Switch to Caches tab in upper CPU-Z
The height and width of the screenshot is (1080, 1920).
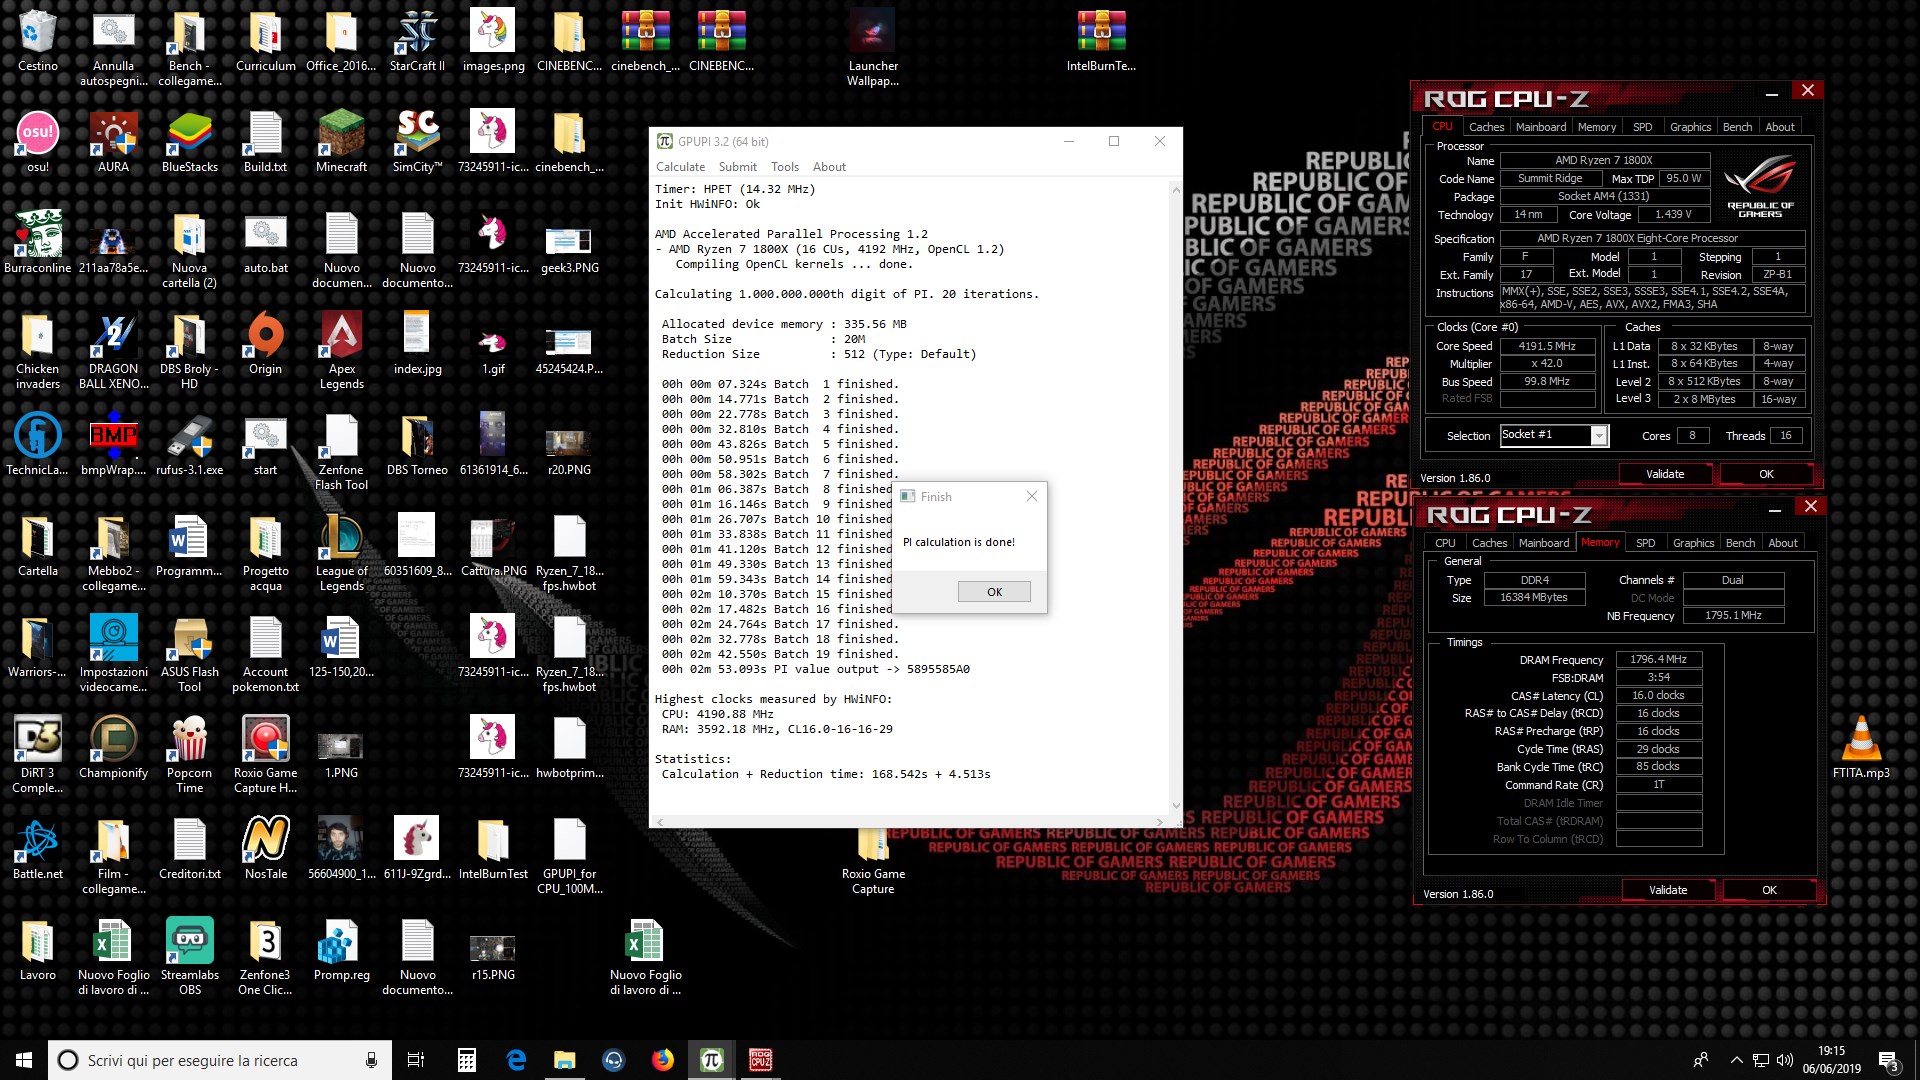pyautogui.click(x=1486, y=127)
